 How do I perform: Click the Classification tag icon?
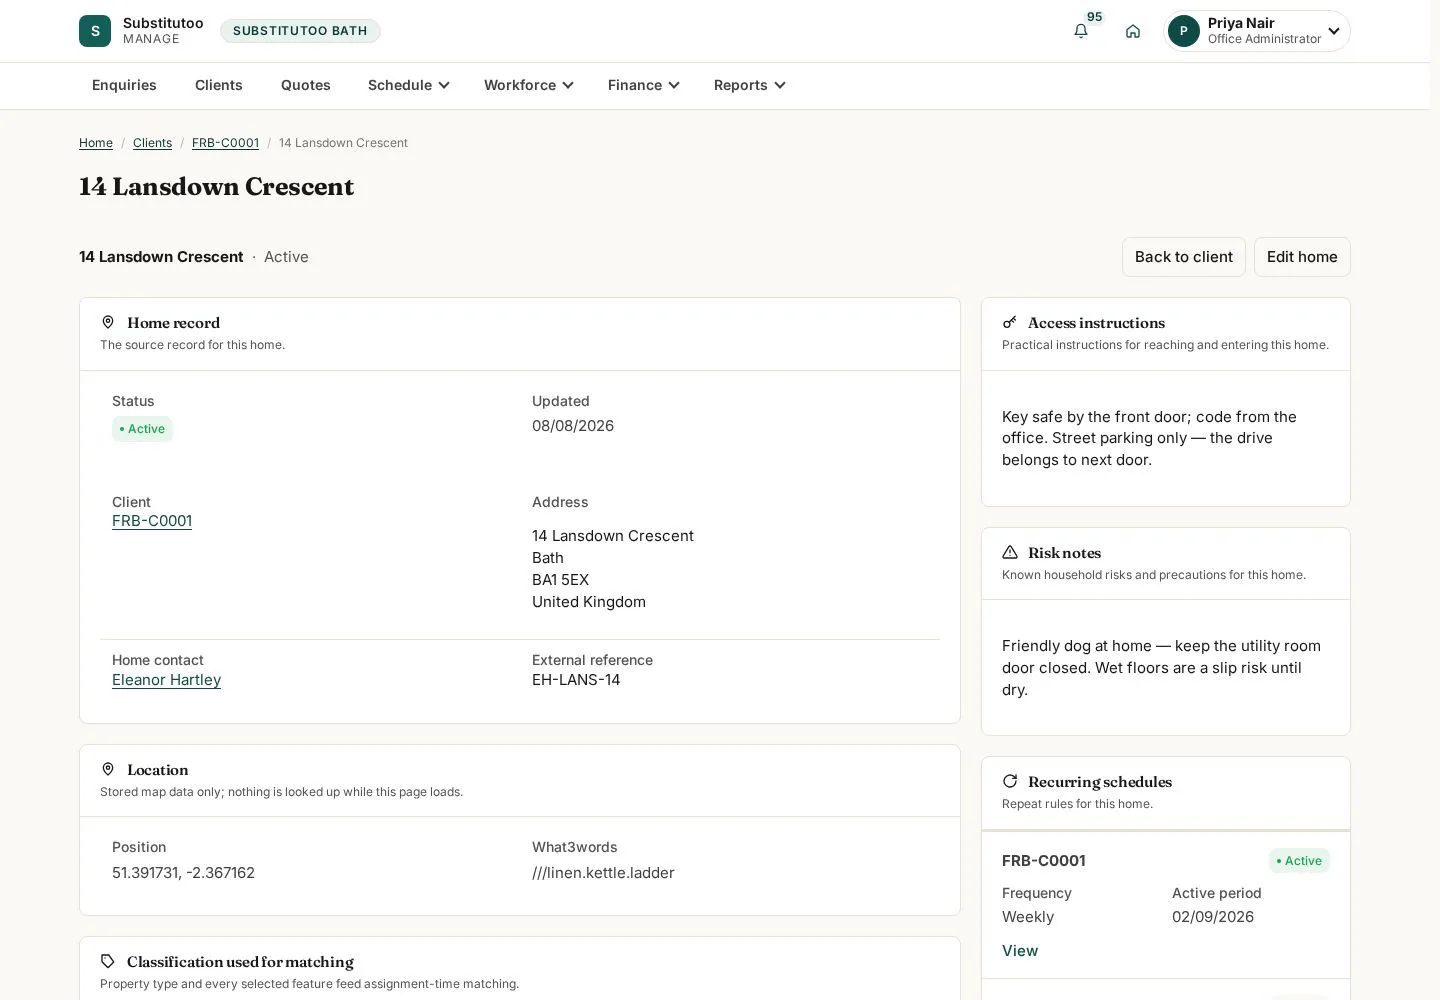click(x=108, y=961)
